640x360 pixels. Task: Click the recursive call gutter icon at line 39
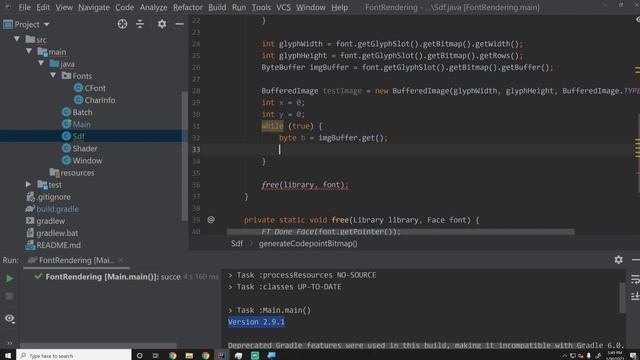(x=211, y=220)
